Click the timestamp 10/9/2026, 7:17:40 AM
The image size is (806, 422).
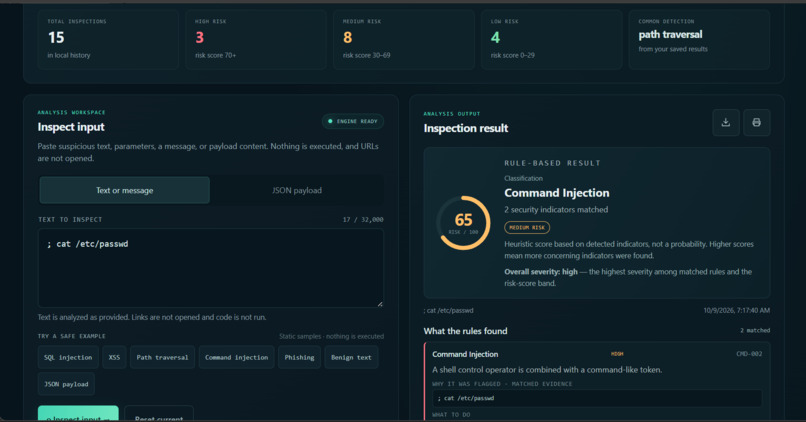pyautogui.click(x=737, y=310)
